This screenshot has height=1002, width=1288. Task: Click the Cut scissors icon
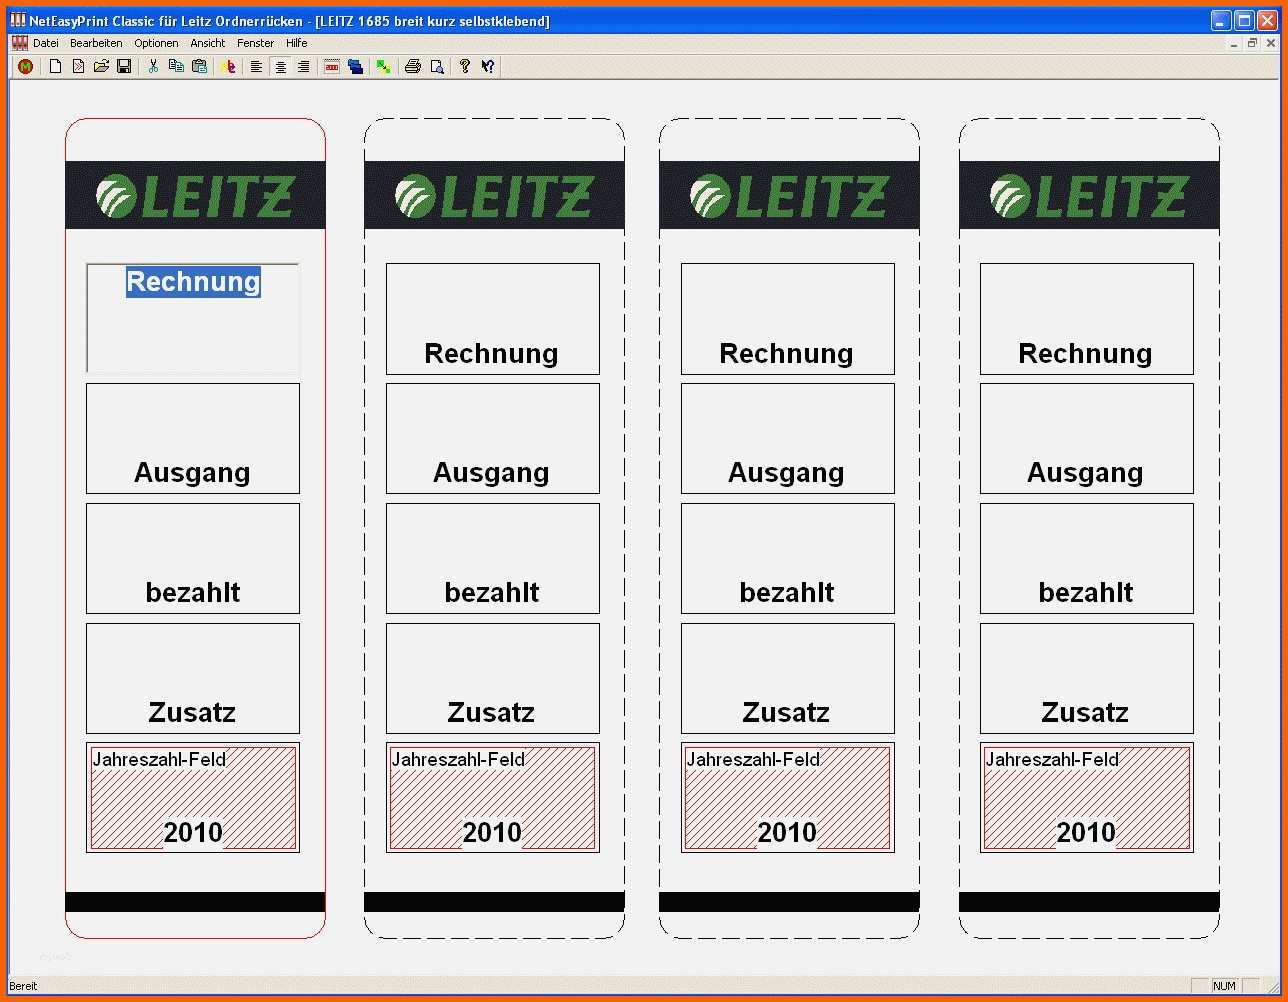[x=153, y=67]
